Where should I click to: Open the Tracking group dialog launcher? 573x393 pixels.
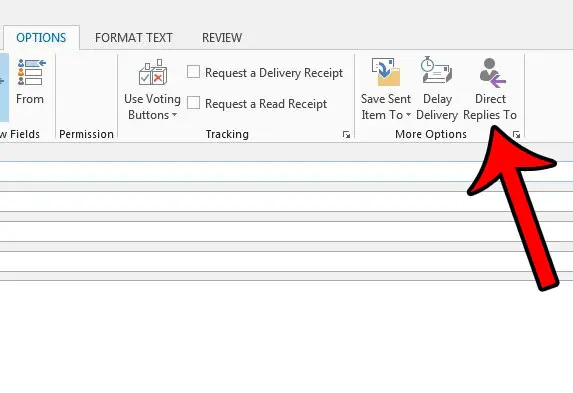pos(346,135)
